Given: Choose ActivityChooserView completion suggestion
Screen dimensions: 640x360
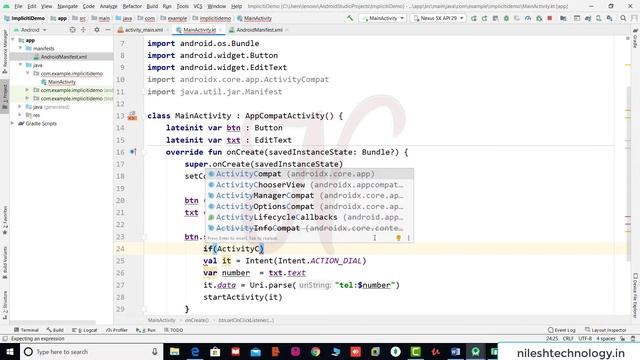Looking at the screenshot, I should (309, 184).
